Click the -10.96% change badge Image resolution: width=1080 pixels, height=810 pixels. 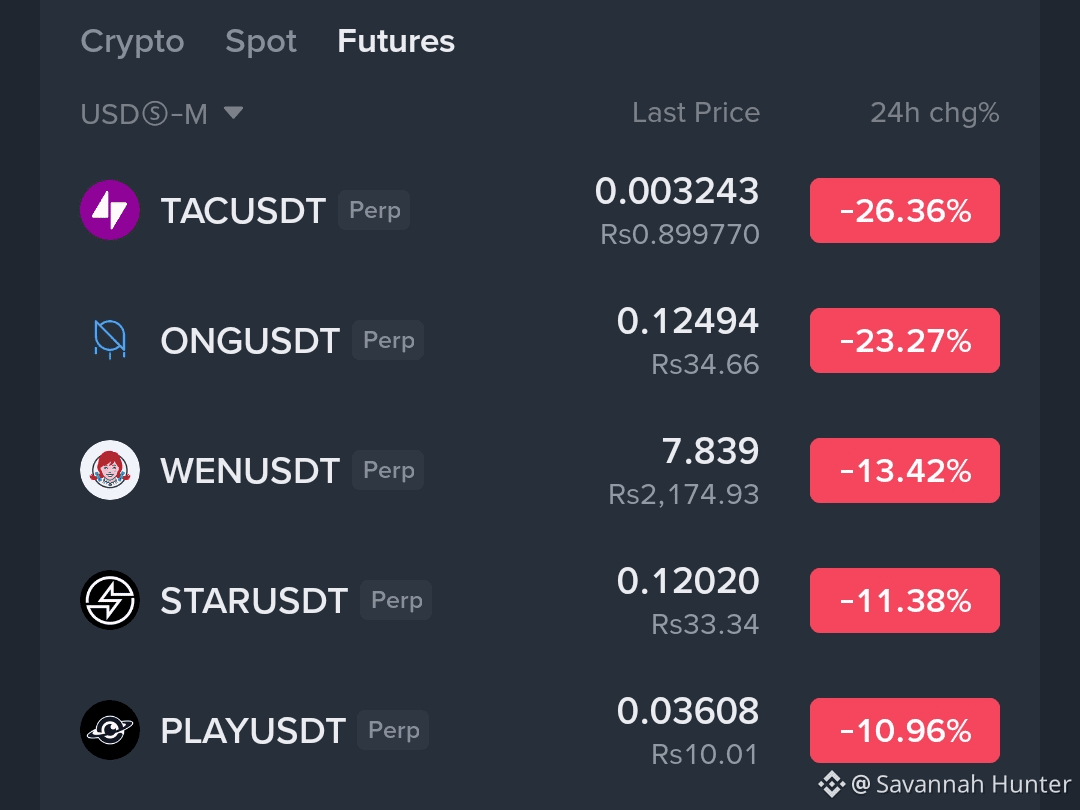click(904, 730)
